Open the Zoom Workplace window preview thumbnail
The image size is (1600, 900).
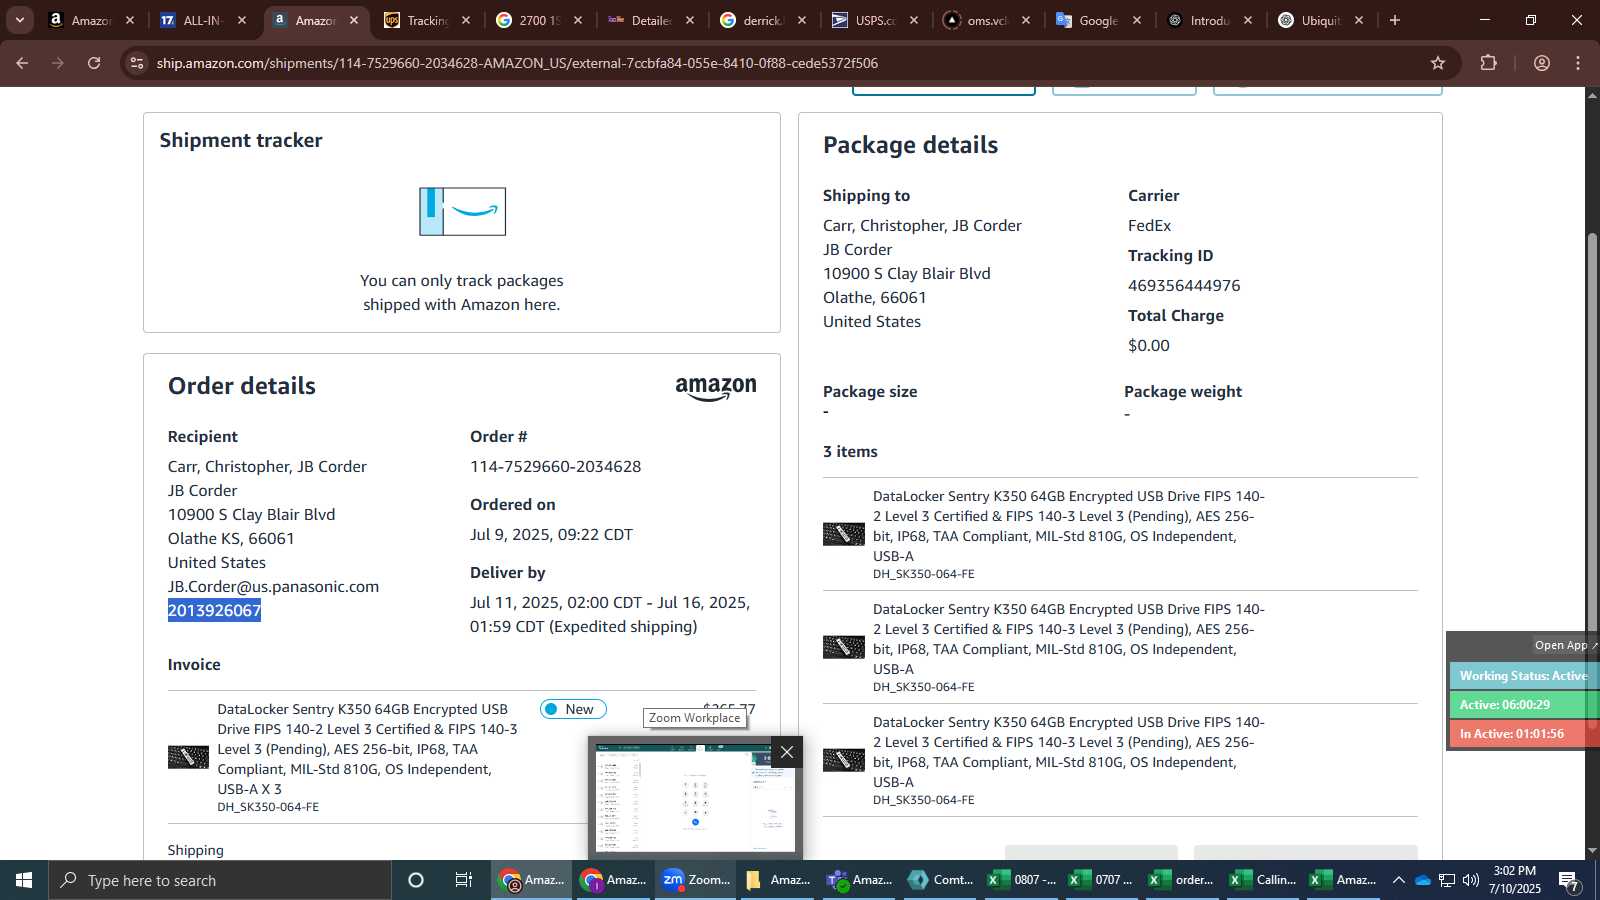[x=695, y=800]
